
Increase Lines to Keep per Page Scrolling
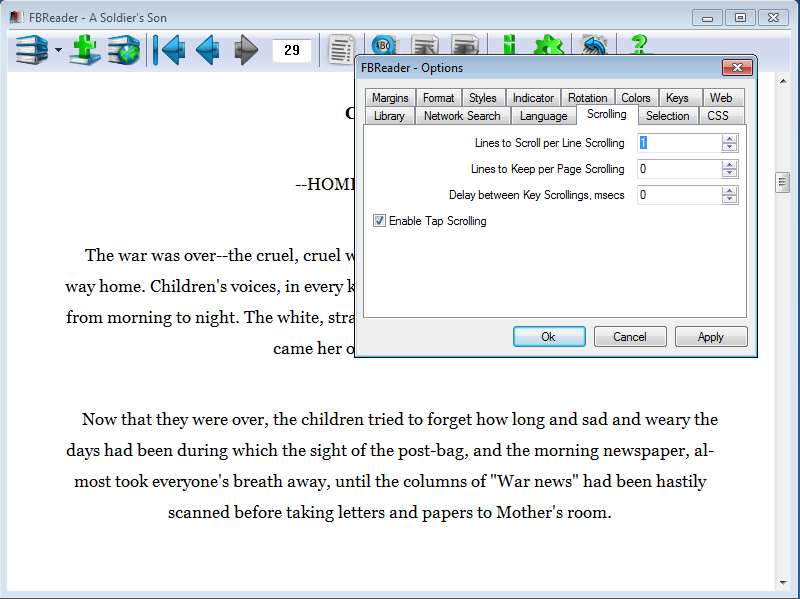[730, 165]
